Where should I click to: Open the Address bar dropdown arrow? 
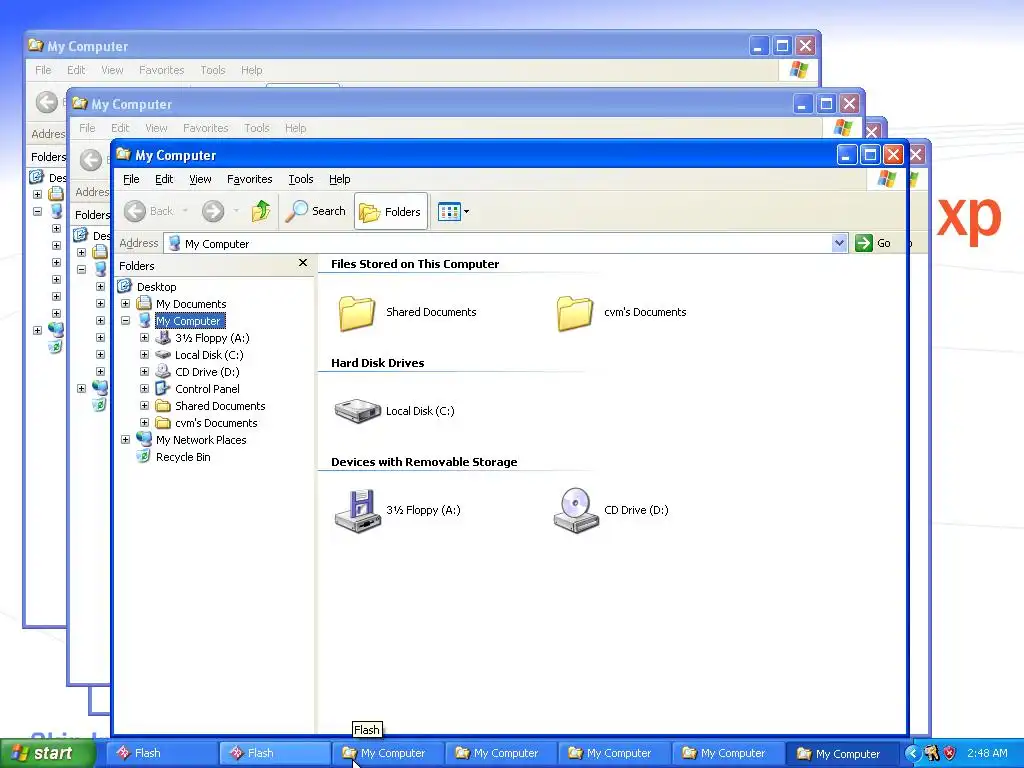point(839,244)
